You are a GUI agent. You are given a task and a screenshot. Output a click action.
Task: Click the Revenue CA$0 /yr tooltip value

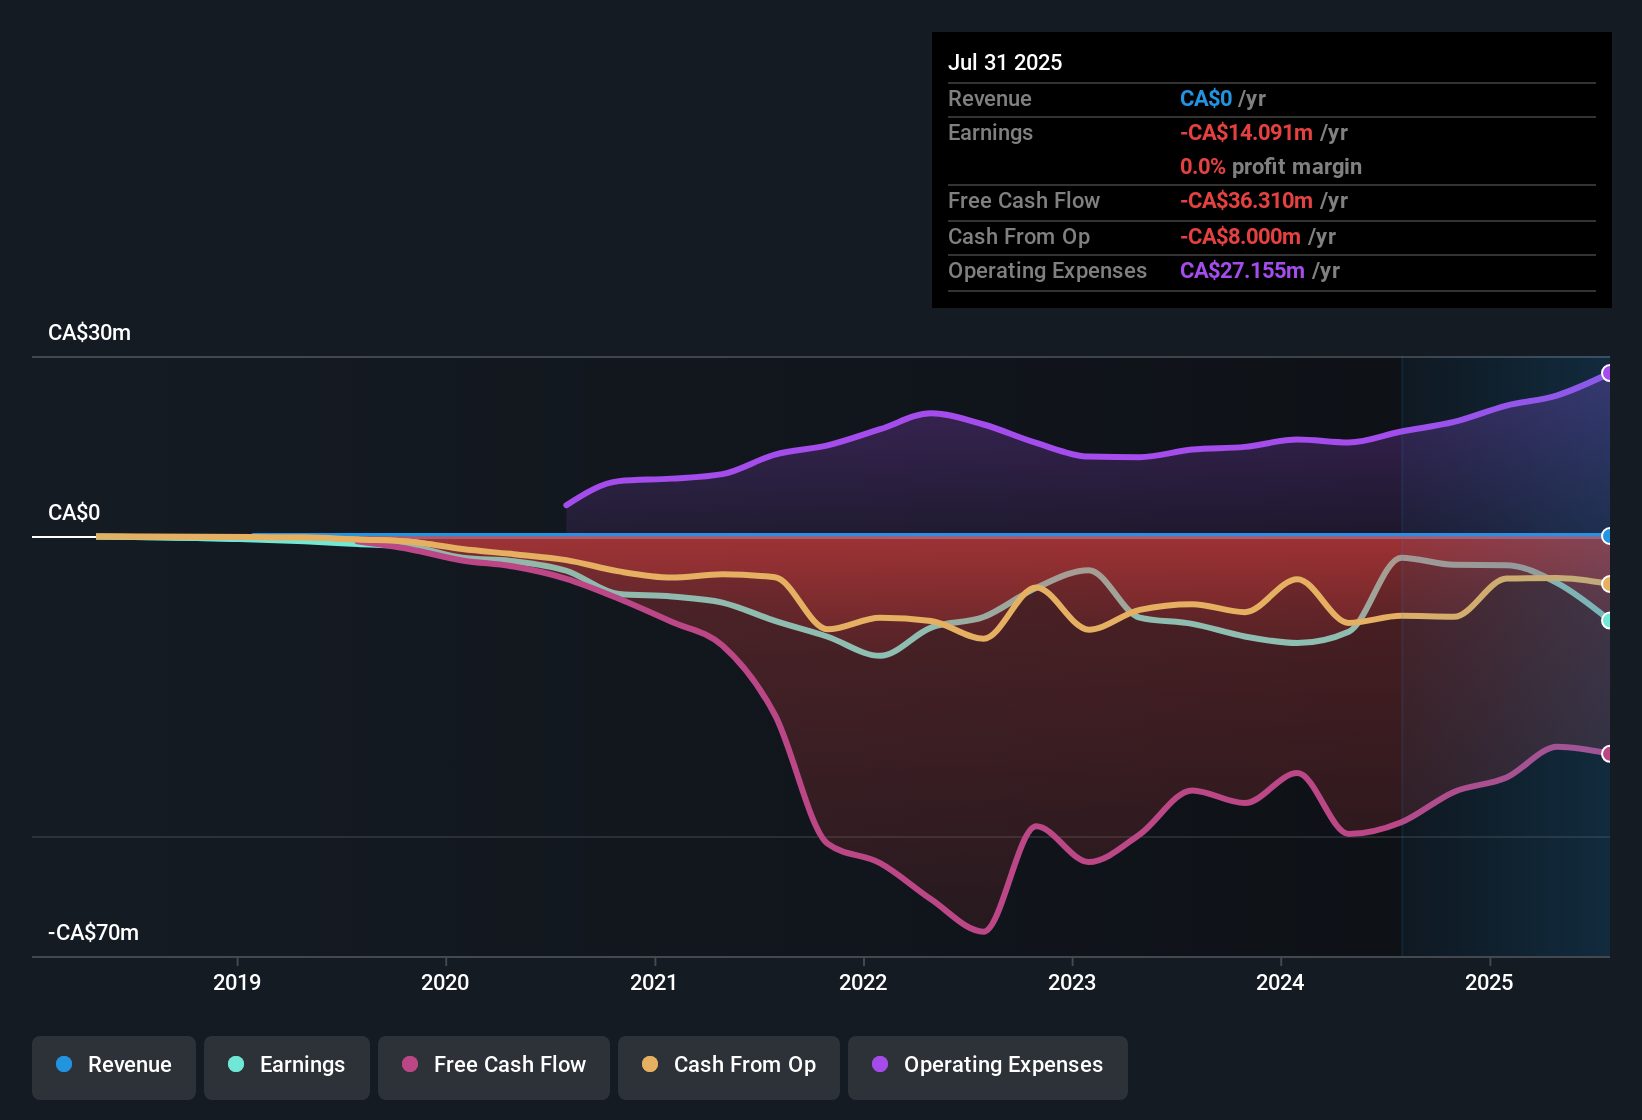1223,99
